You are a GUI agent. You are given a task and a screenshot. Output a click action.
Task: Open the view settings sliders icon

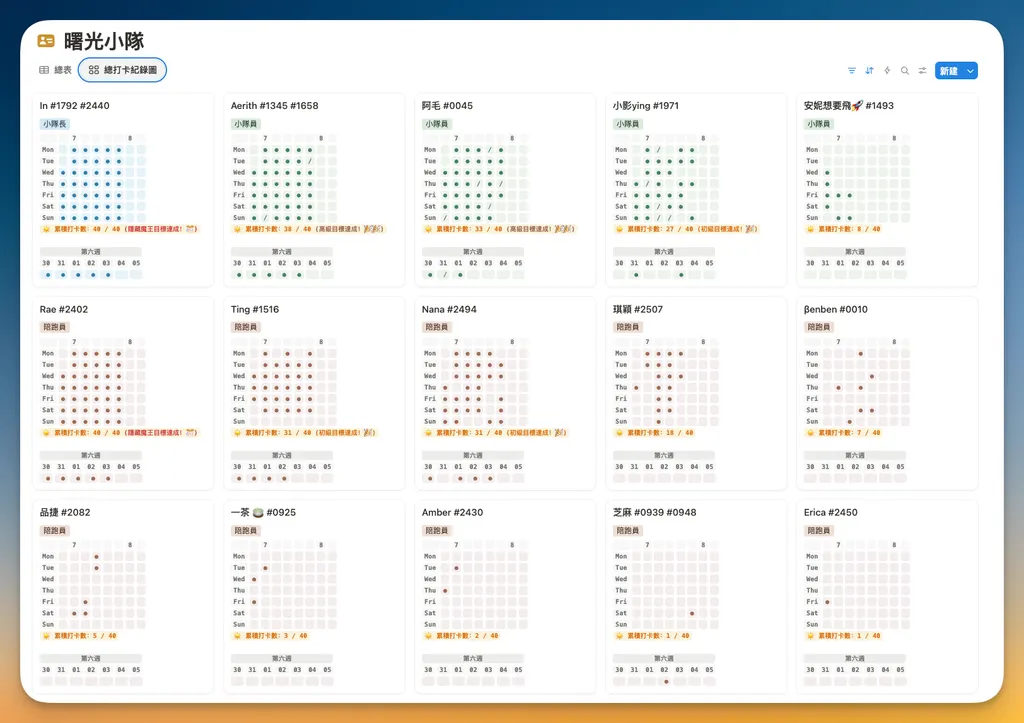point(922,71)
